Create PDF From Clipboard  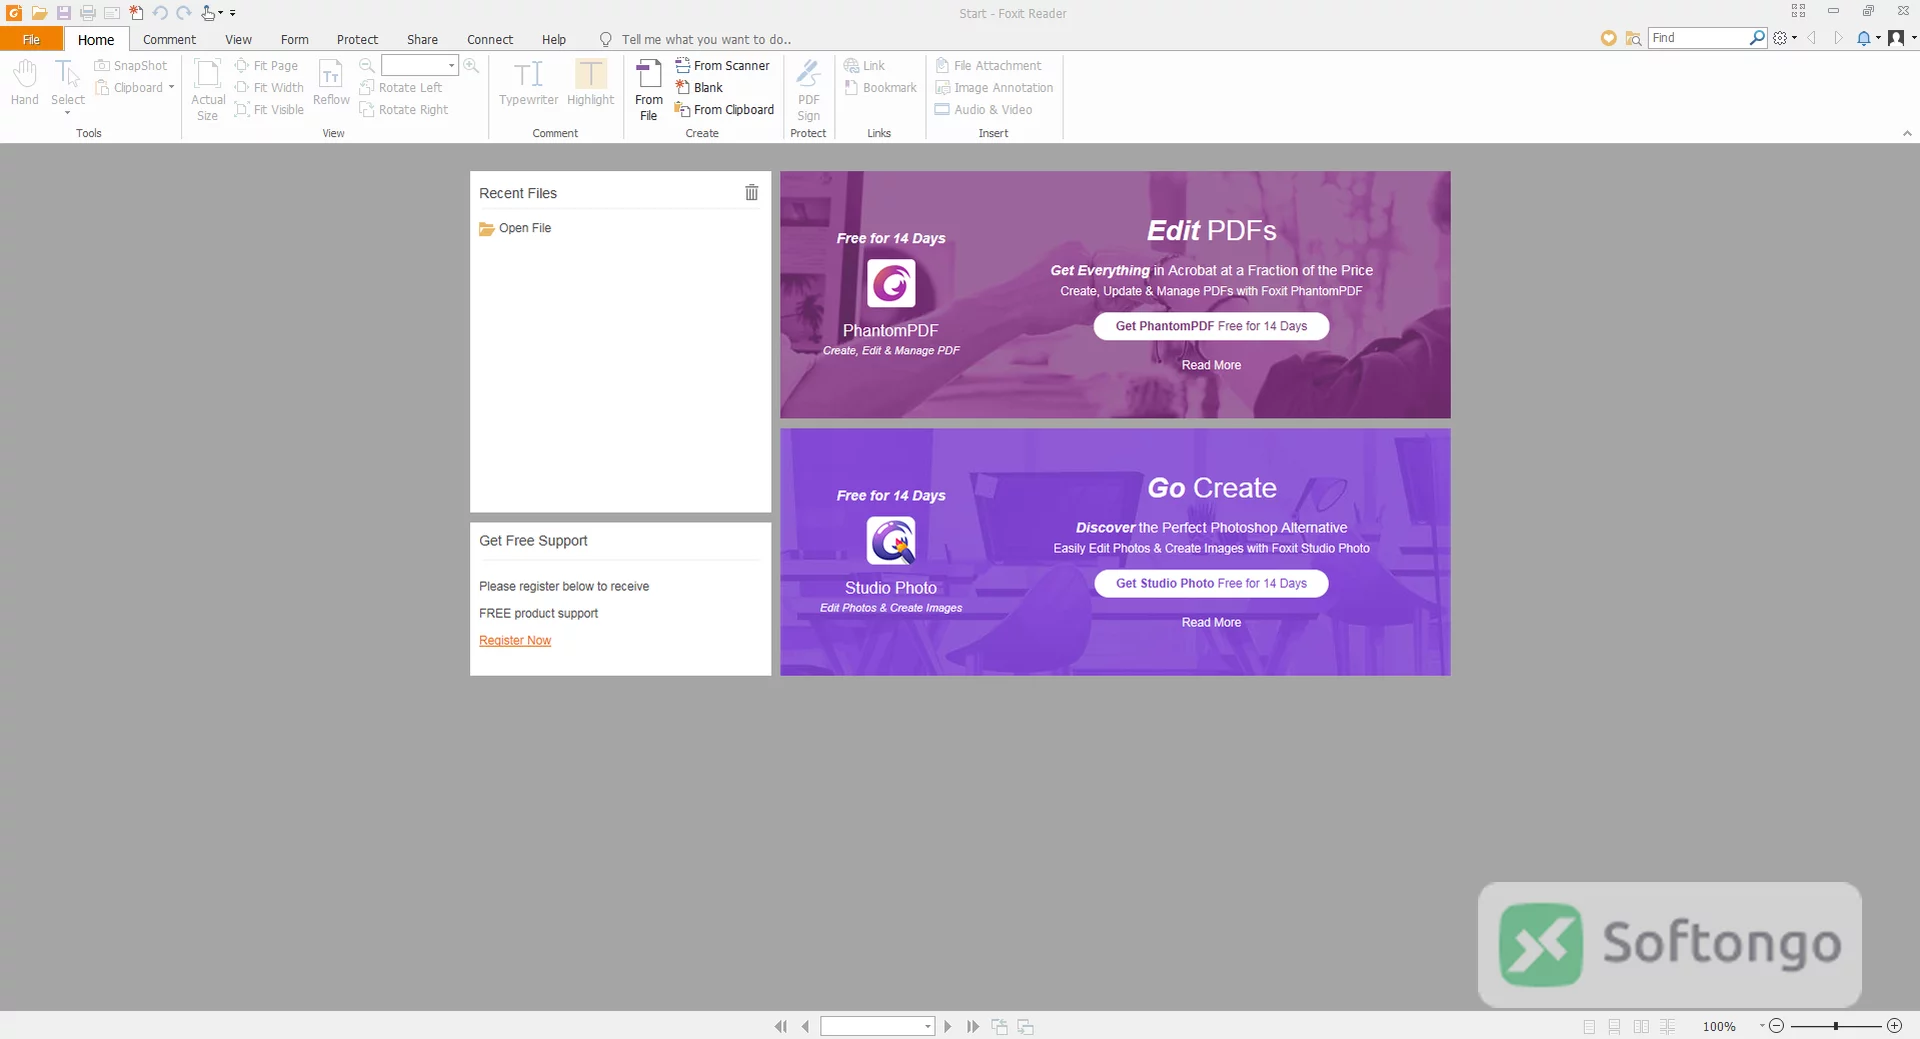click(724, 109)
